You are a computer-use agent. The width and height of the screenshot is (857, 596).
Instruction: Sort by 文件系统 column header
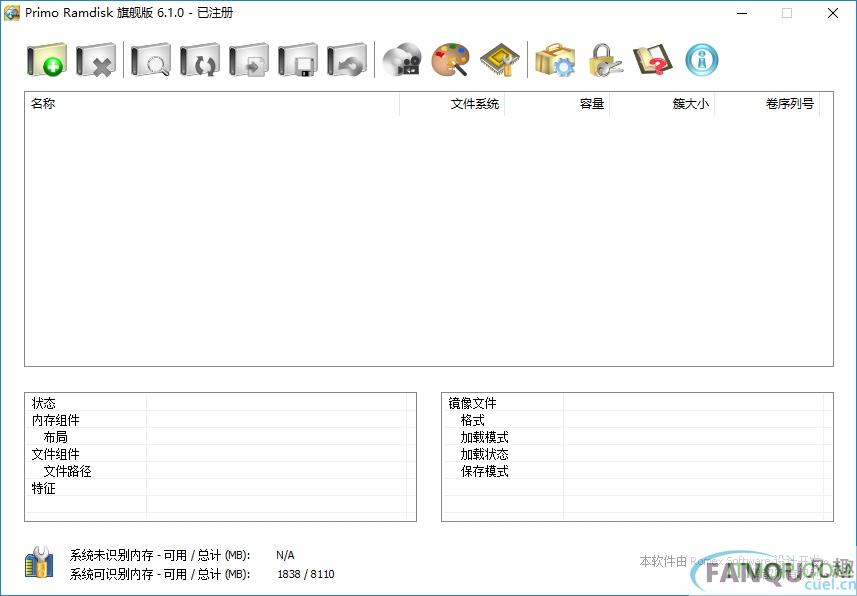click(452, 103)
